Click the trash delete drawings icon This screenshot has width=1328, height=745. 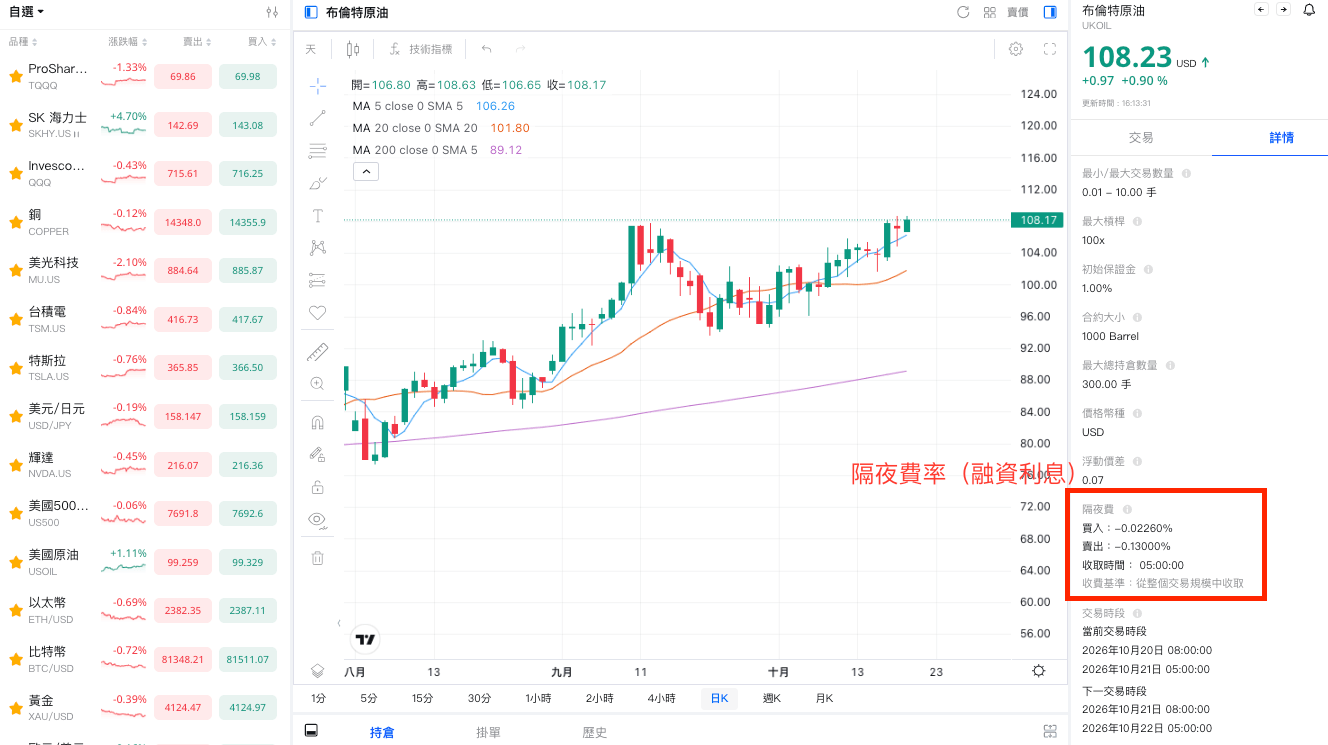coord(318,558)
